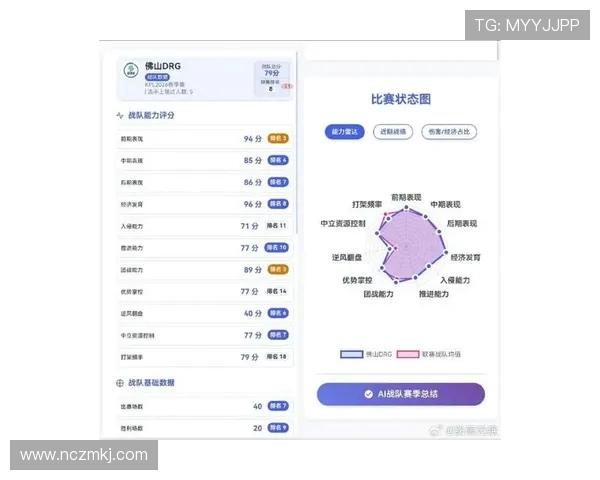Click the 96 分 score value

coord(253,204)
